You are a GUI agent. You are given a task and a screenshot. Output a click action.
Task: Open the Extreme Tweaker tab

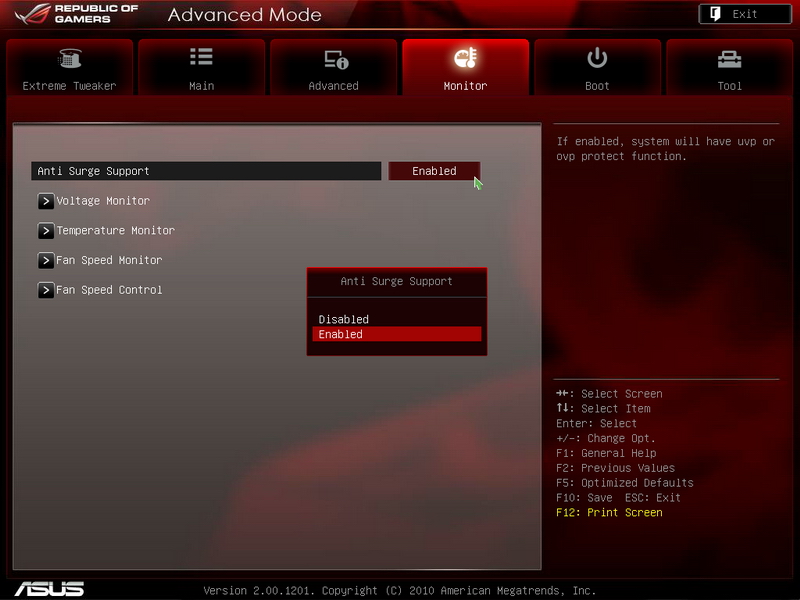click(69, 67)
